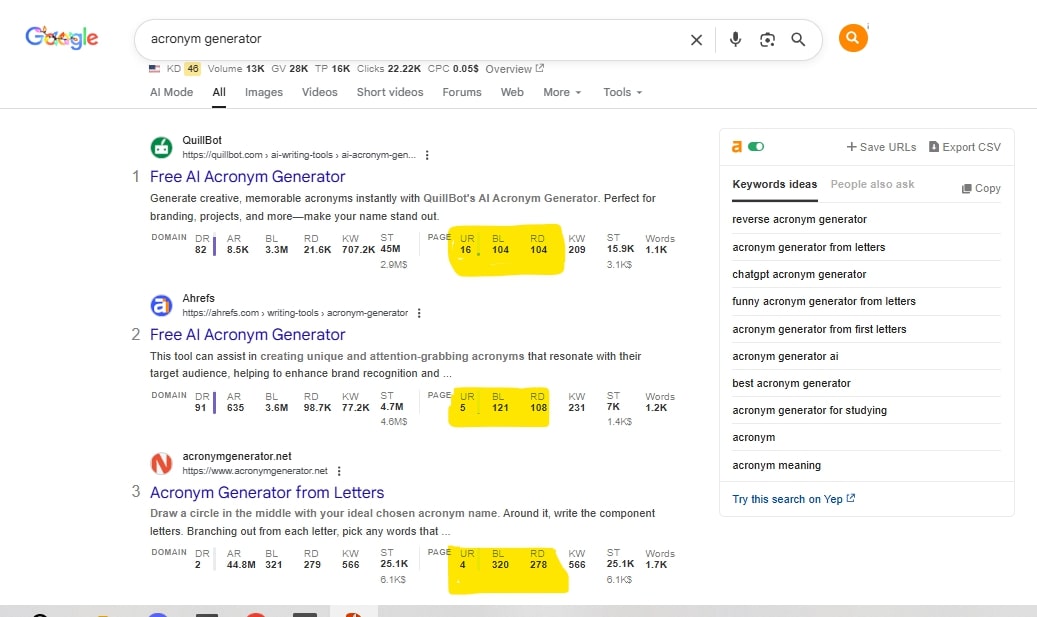Open the Tools dropdown

(622, 92)
